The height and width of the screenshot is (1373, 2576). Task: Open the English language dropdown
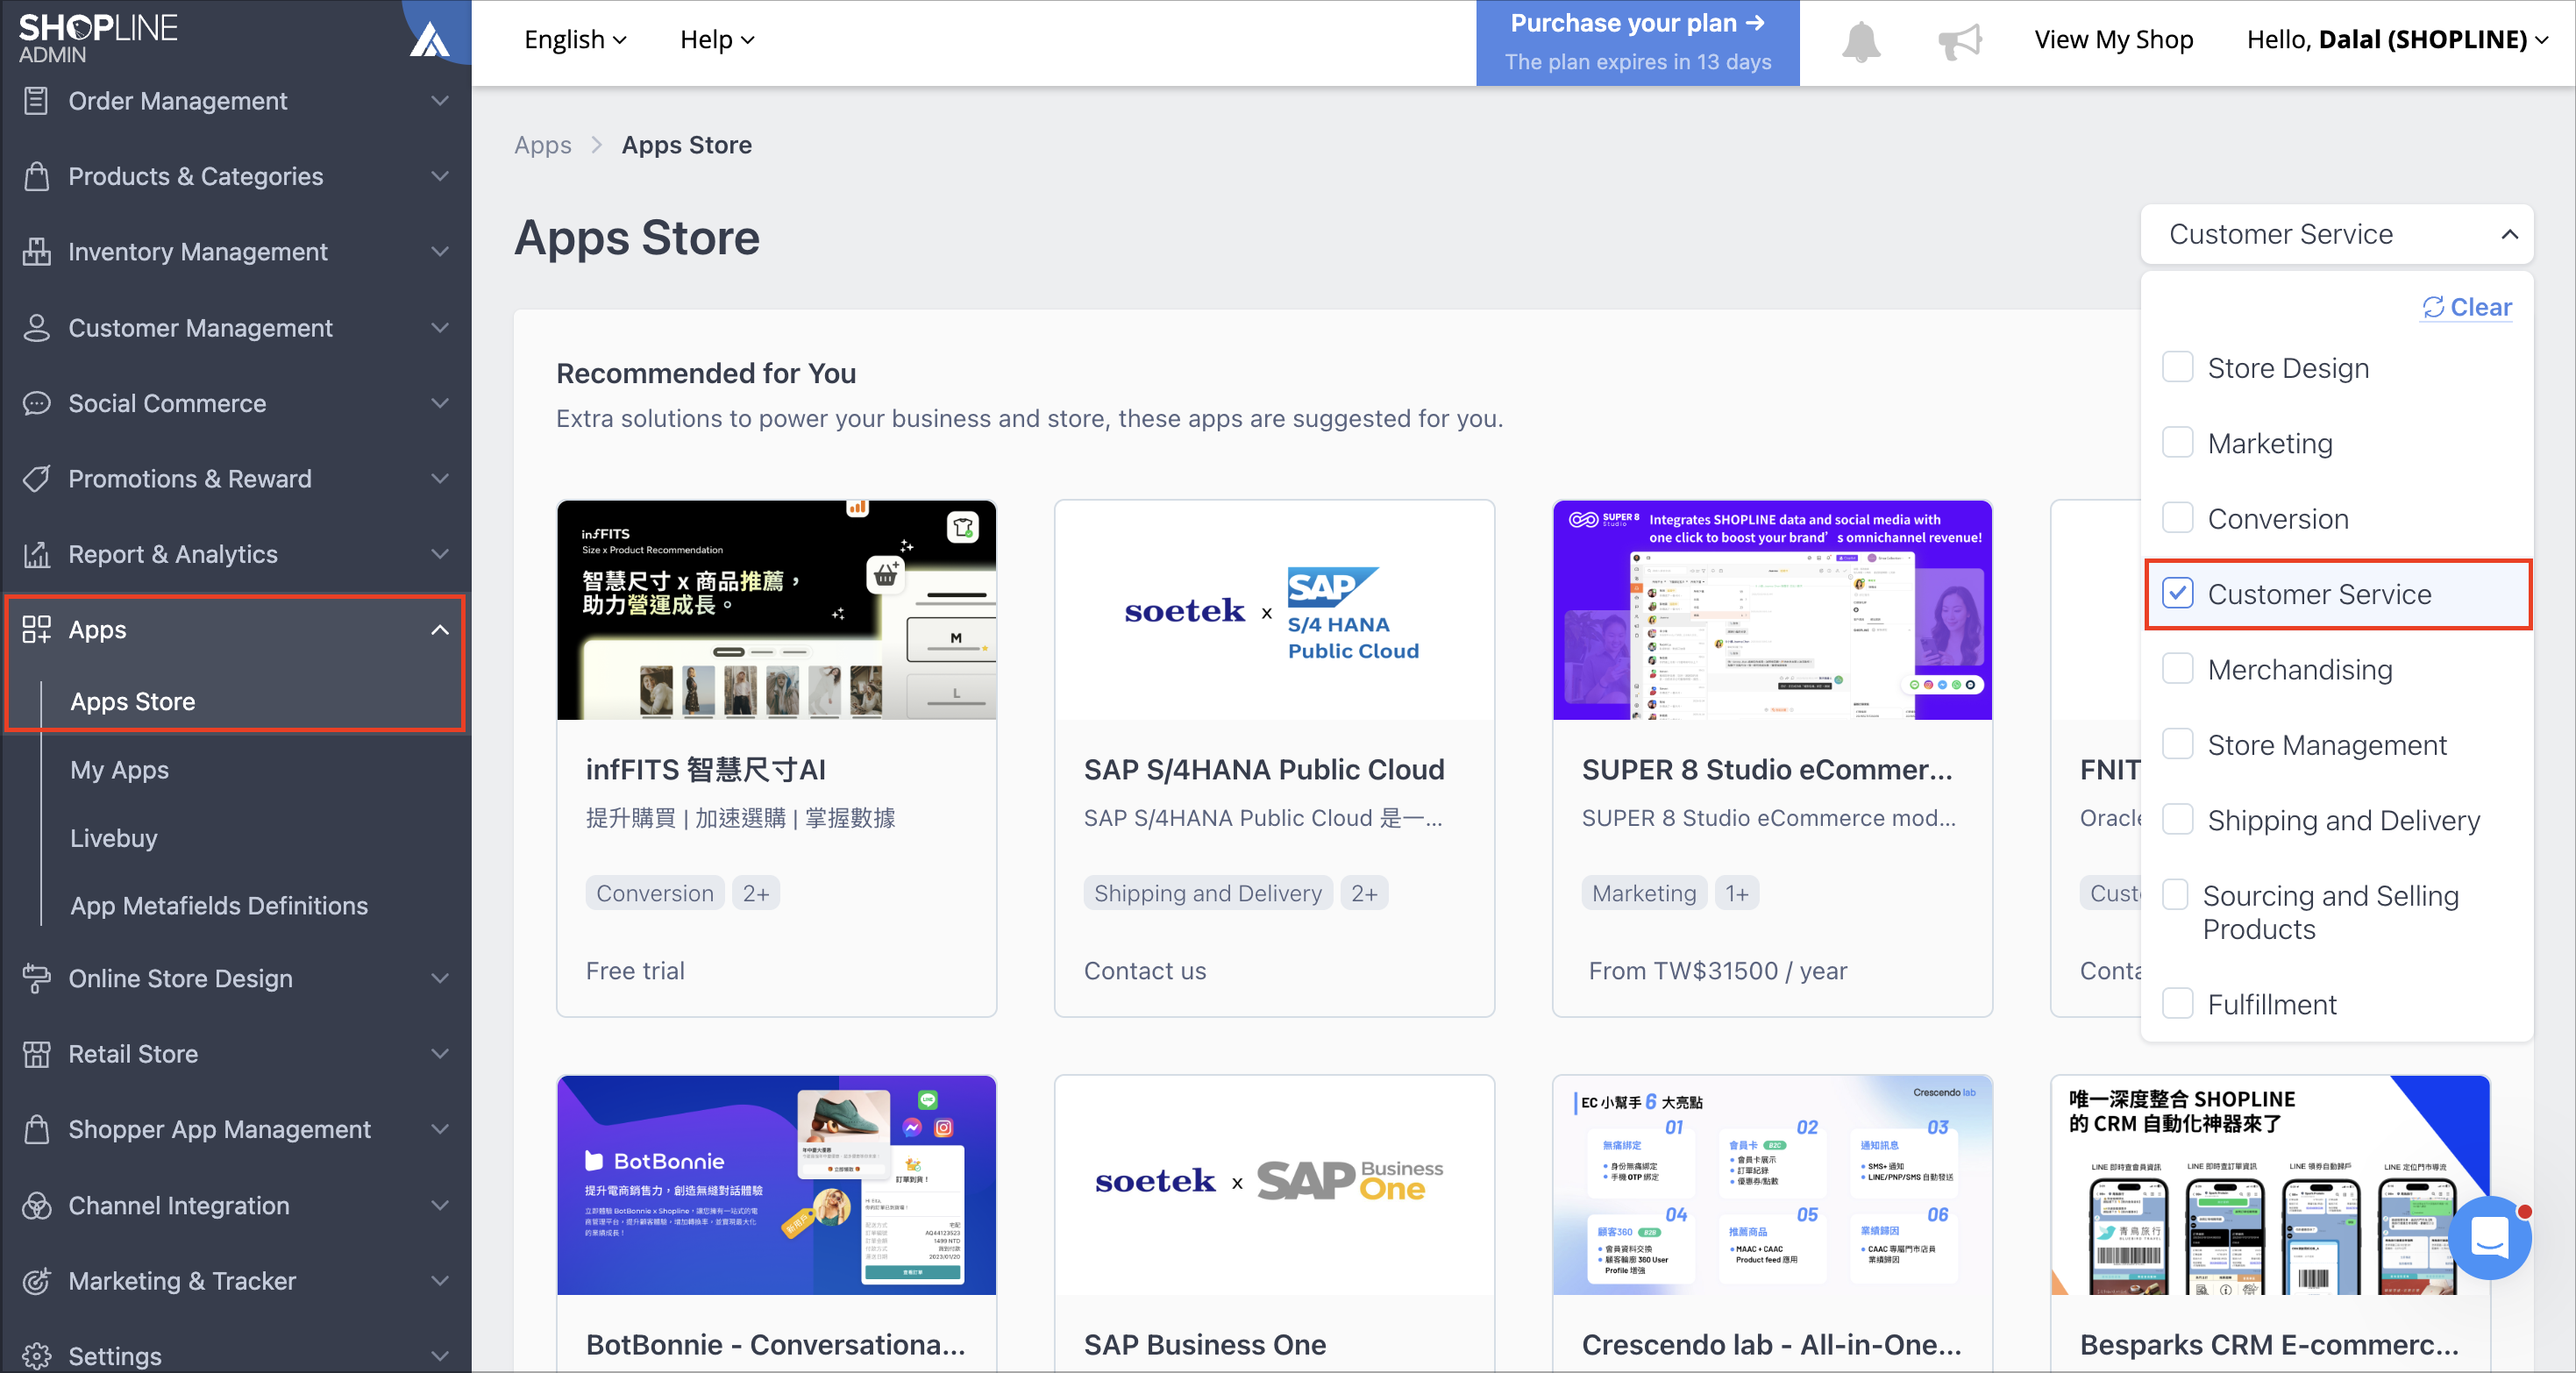tap(575, 40)
